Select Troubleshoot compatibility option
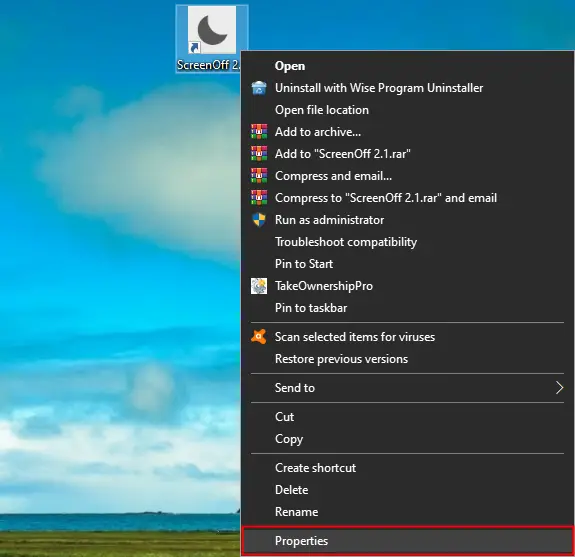This screenshot has height=557, width=575. 407,242
